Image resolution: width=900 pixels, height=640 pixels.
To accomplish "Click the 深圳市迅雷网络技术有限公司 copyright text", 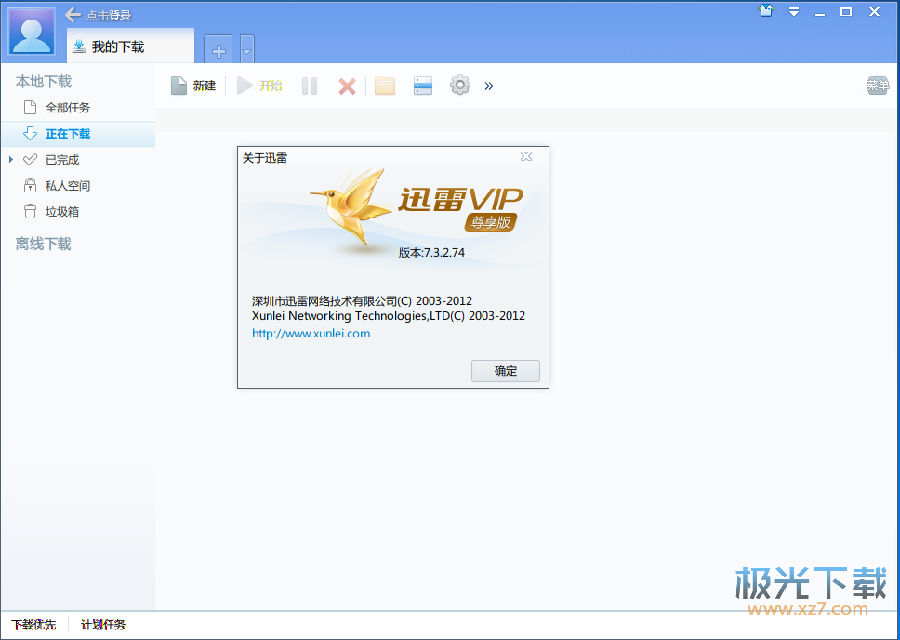I will pyautogui.click(x=362, y=301).
